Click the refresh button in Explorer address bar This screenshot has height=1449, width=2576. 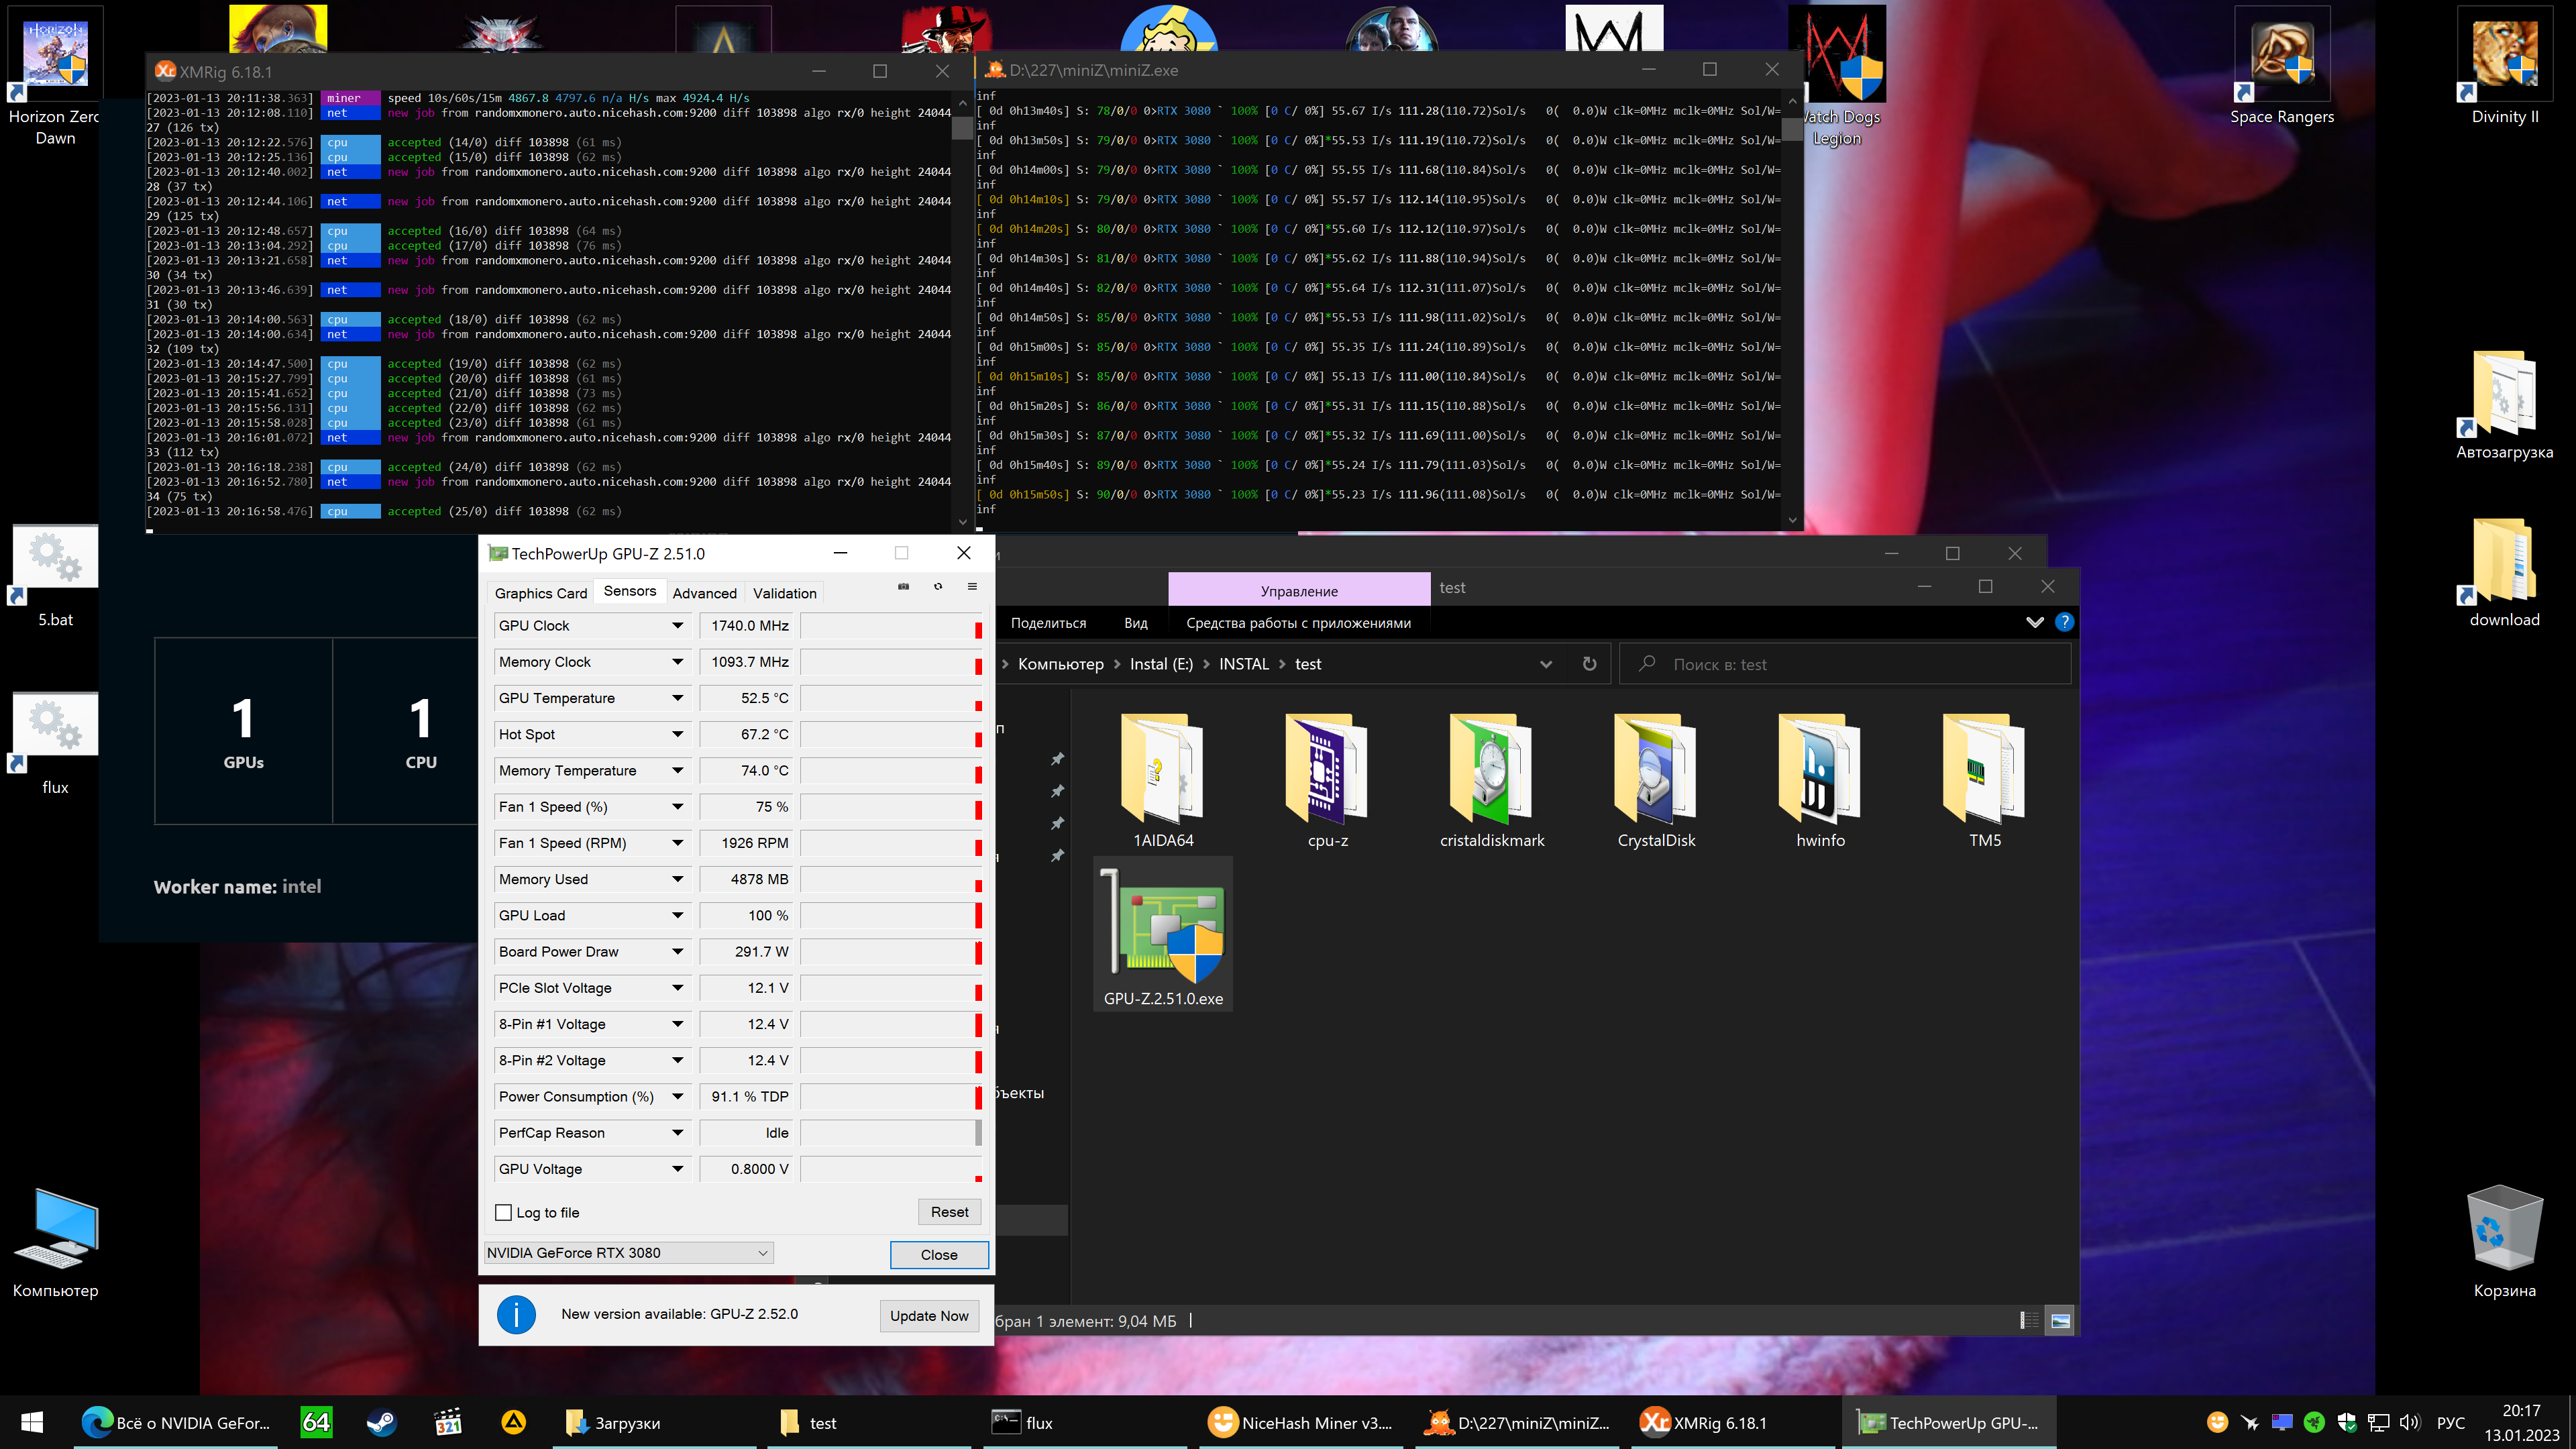pos(1589,664)
